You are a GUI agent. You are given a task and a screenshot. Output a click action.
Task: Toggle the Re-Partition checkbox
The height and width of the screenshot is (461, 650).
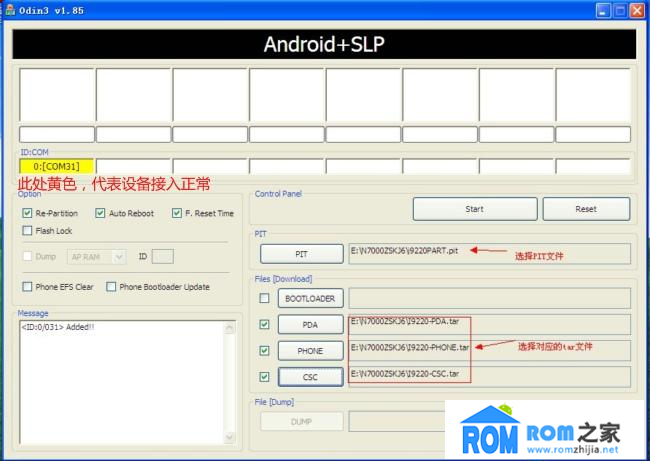point(27,213)
